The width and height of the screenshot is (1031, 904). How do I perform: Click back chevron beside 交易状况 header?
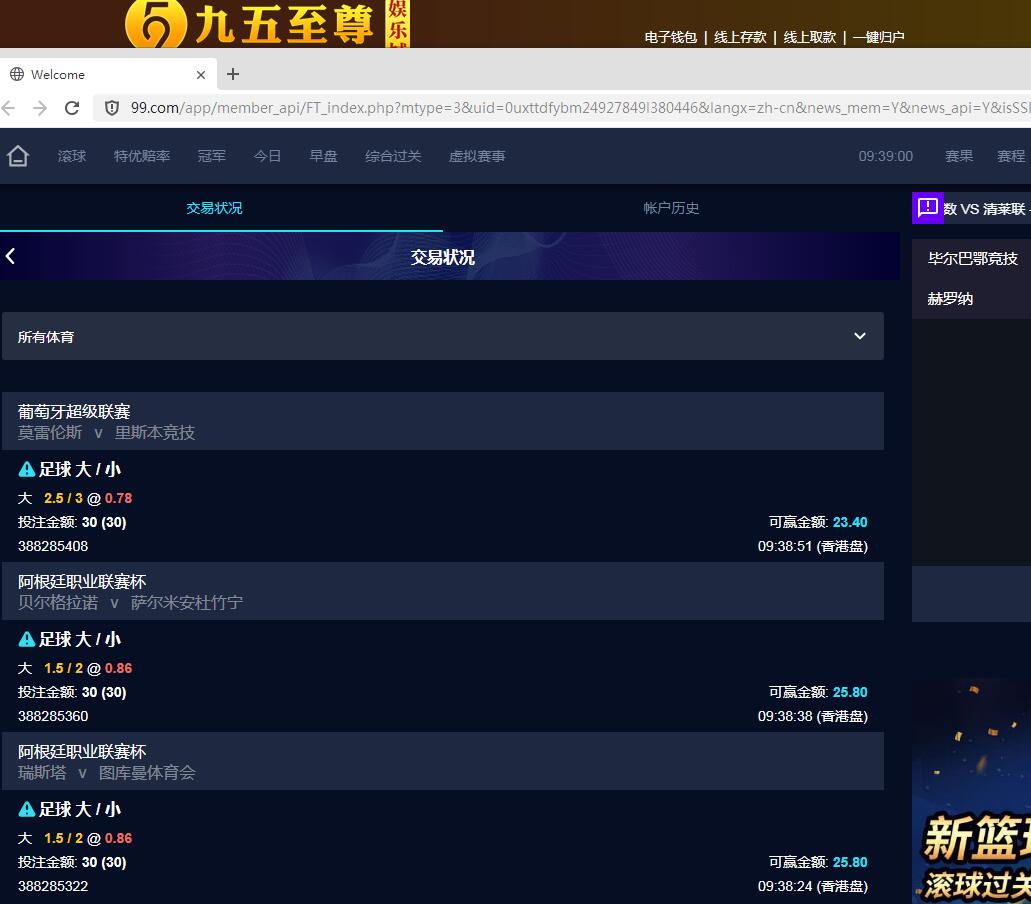click(x=11, y=256)
